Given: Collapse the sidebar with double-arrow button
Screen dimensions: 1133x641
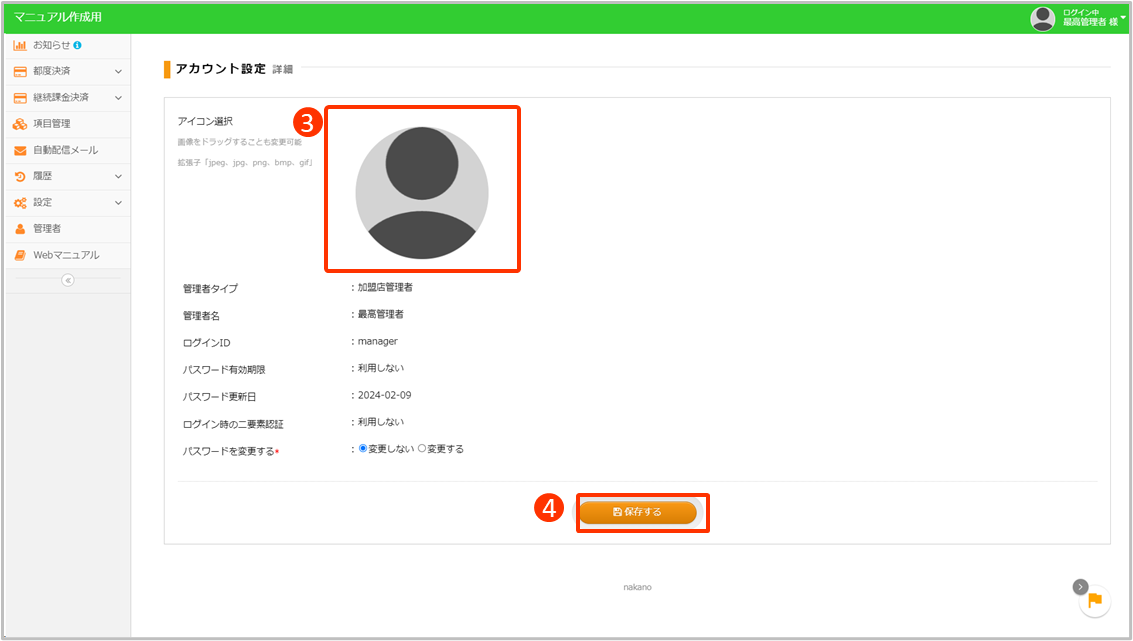Looking at the screenshot, I should [67, 280].
